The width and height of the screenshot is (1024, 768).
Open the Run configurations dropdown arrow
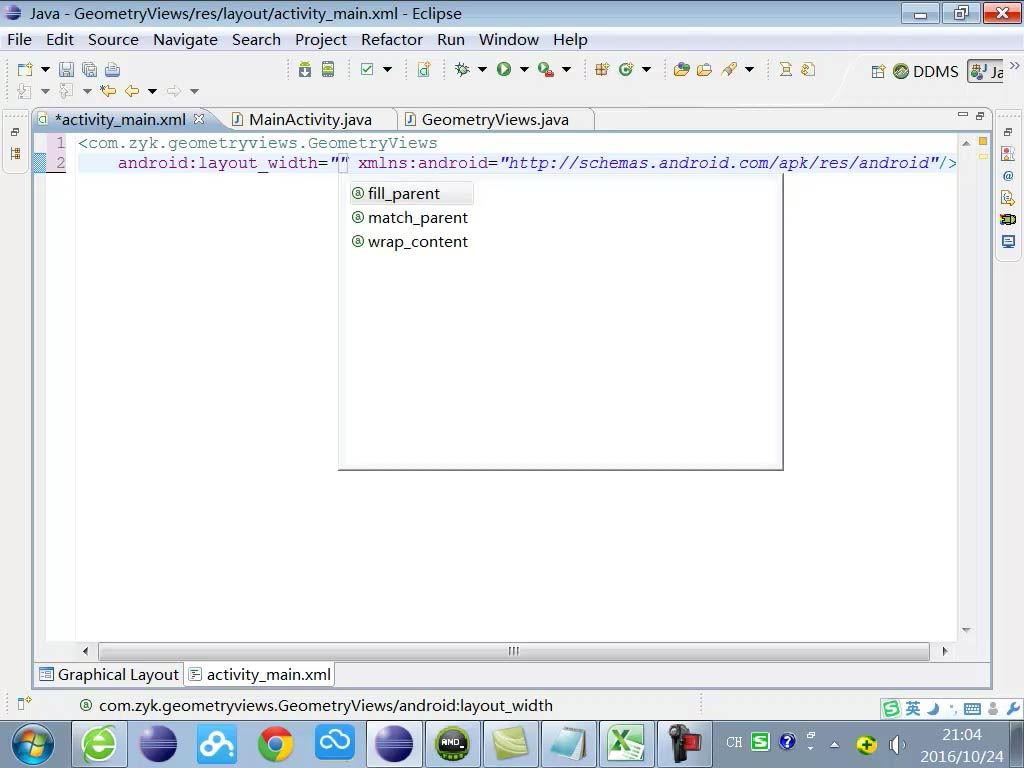524,69
